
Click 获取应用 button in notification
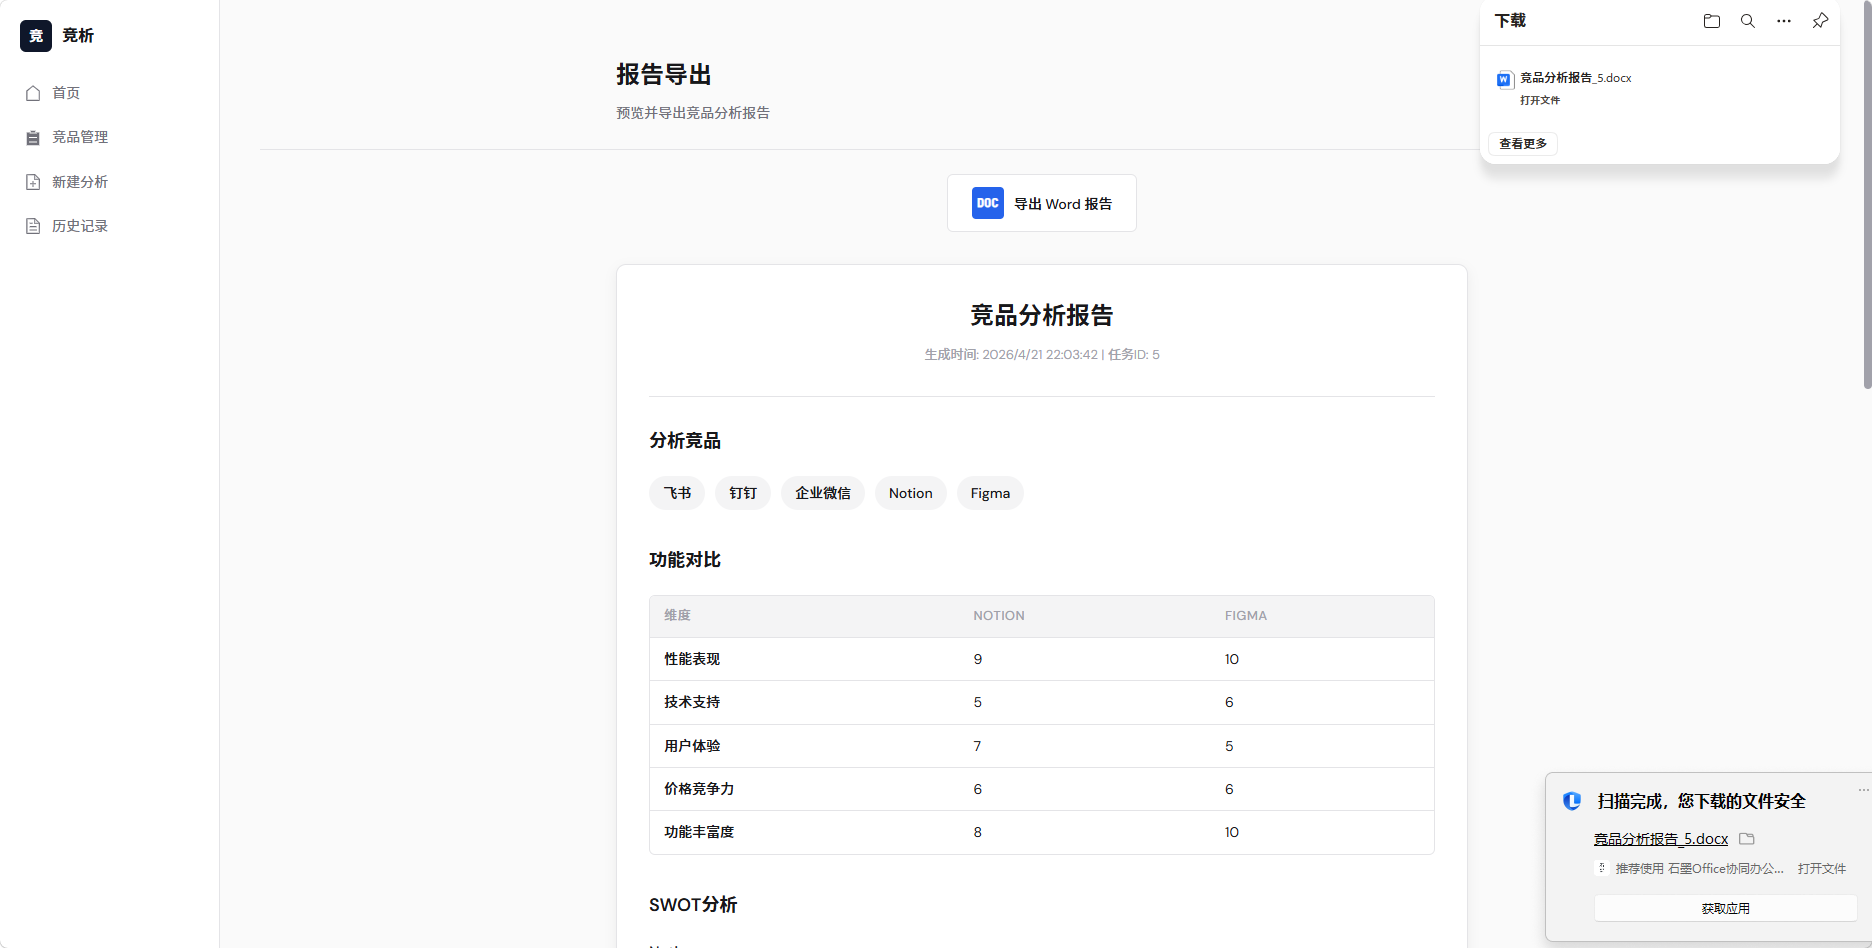(1725, 908)
